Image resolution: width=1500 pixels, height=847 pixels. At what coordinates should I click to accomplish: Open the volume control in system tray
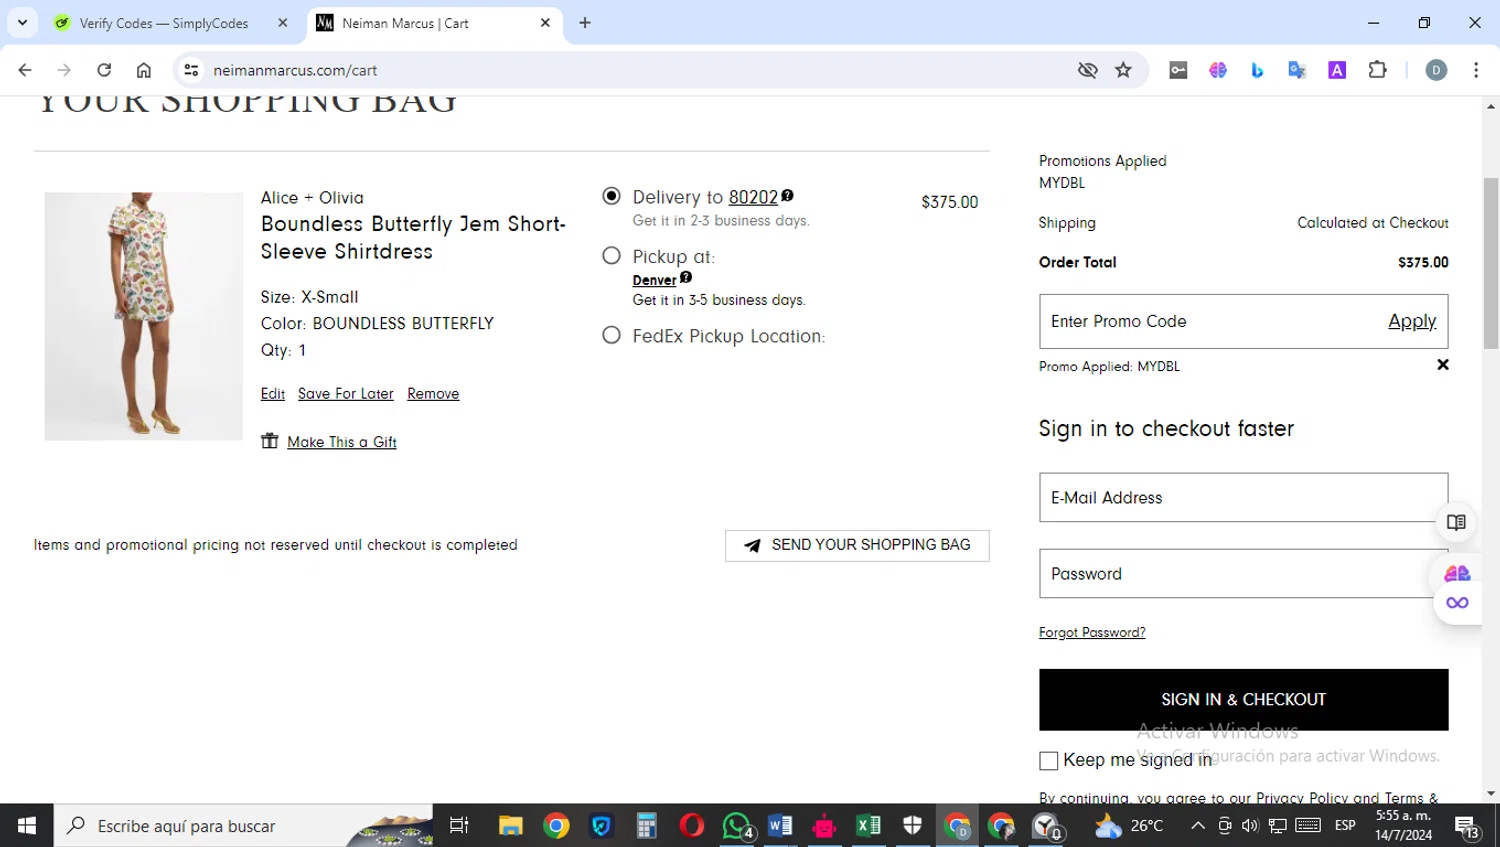pos(1250,826)
